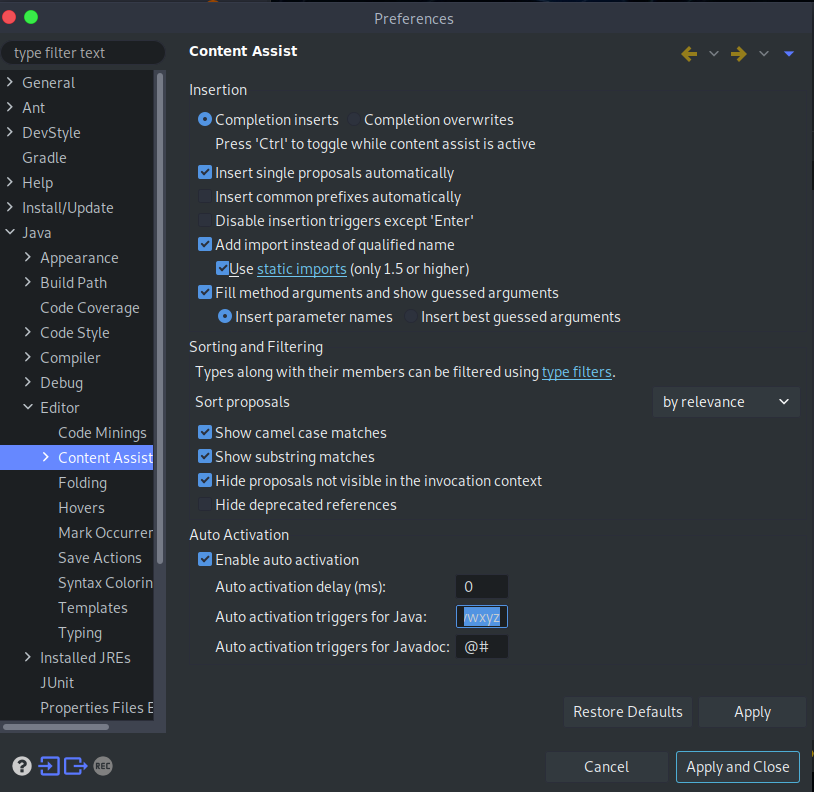Open the type filters link

pos(576,372)
